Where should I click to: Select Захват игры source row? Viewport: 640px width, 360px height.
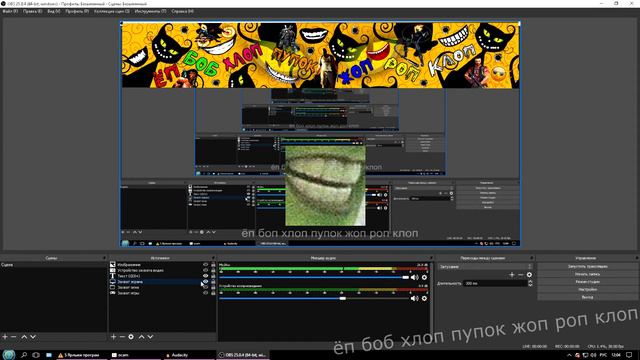point(162,293)
